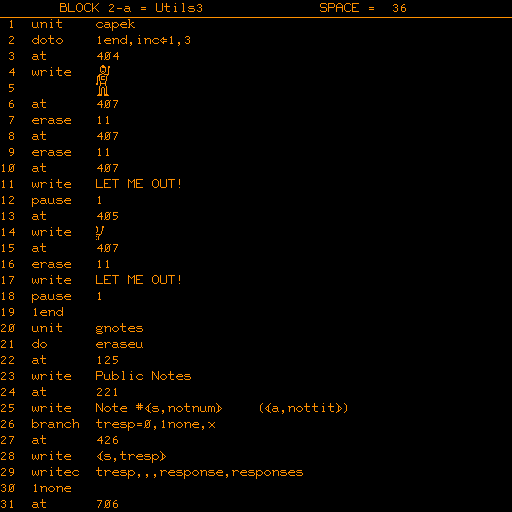Click the SPACE = 36 indicator
This screenshot has height=512, width=512.
363,8
